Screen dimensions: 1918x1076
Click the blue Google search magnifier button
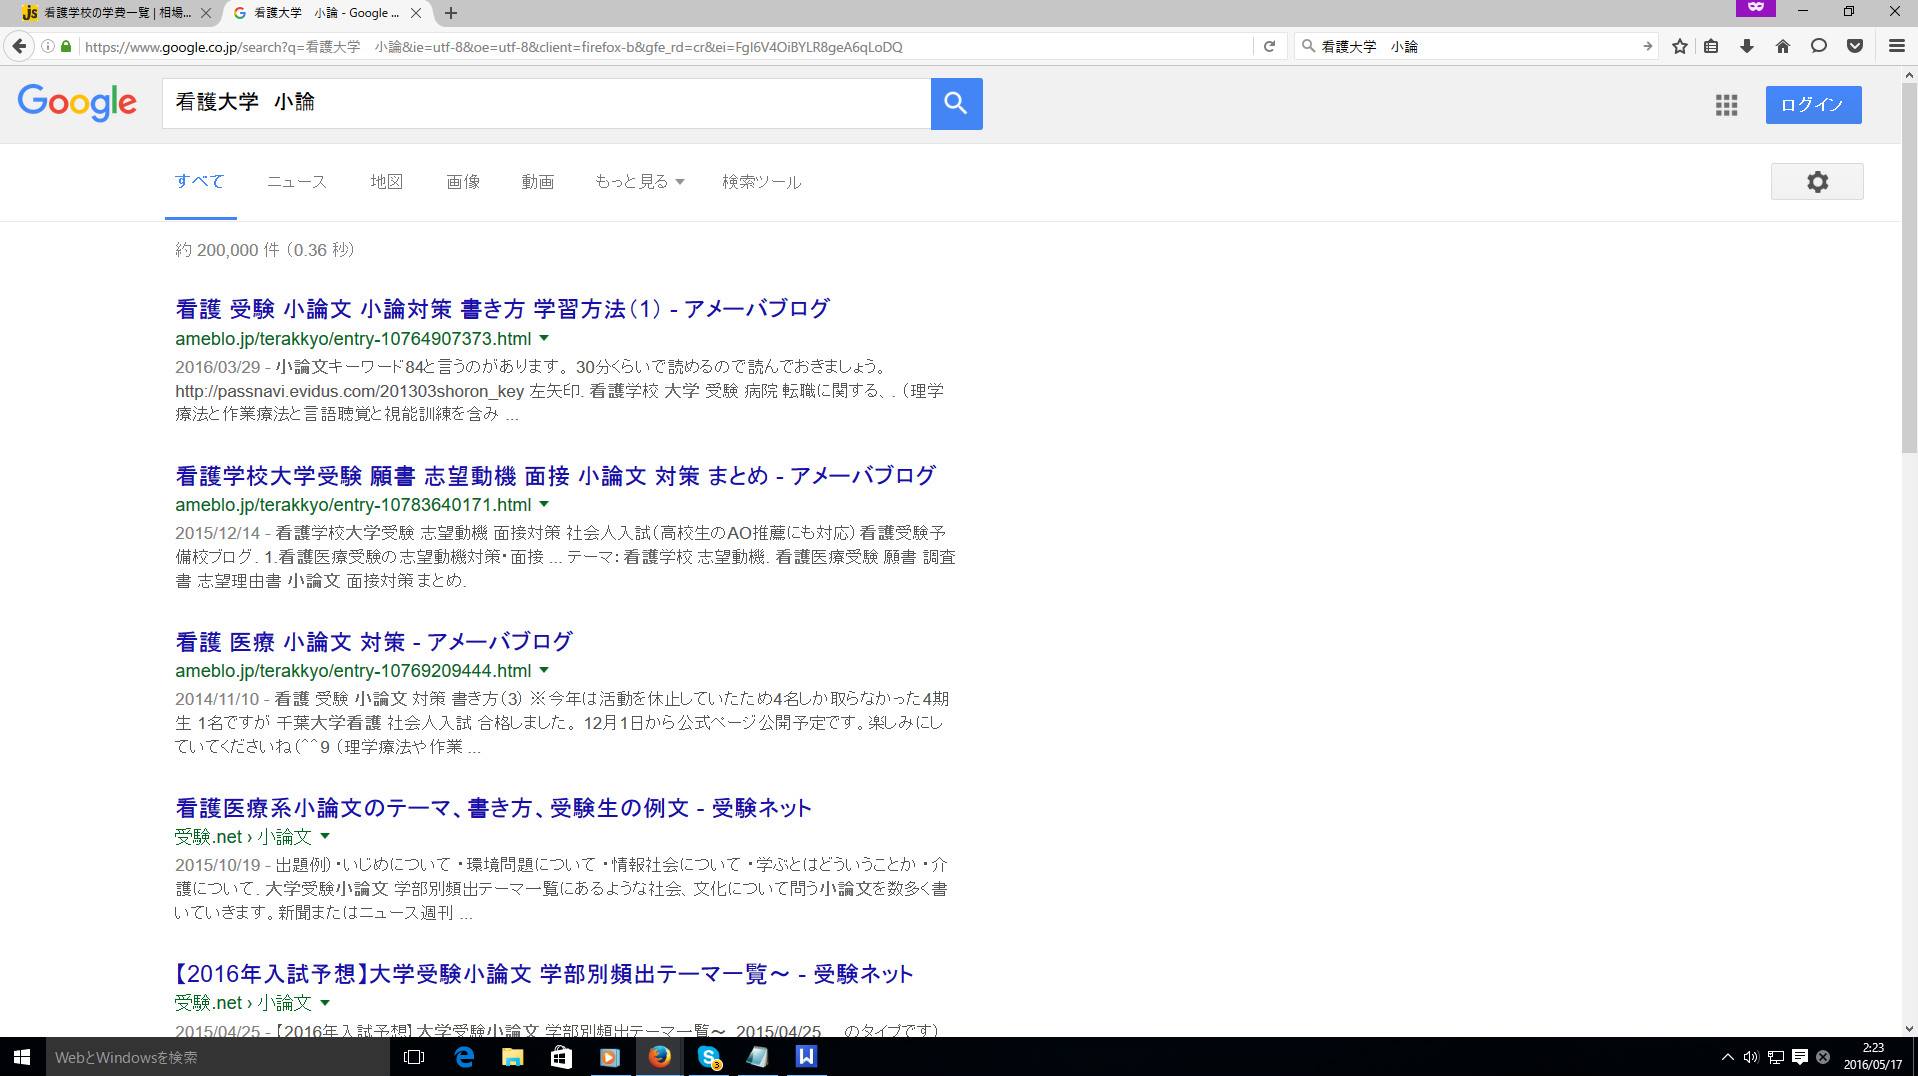(956, 104)
